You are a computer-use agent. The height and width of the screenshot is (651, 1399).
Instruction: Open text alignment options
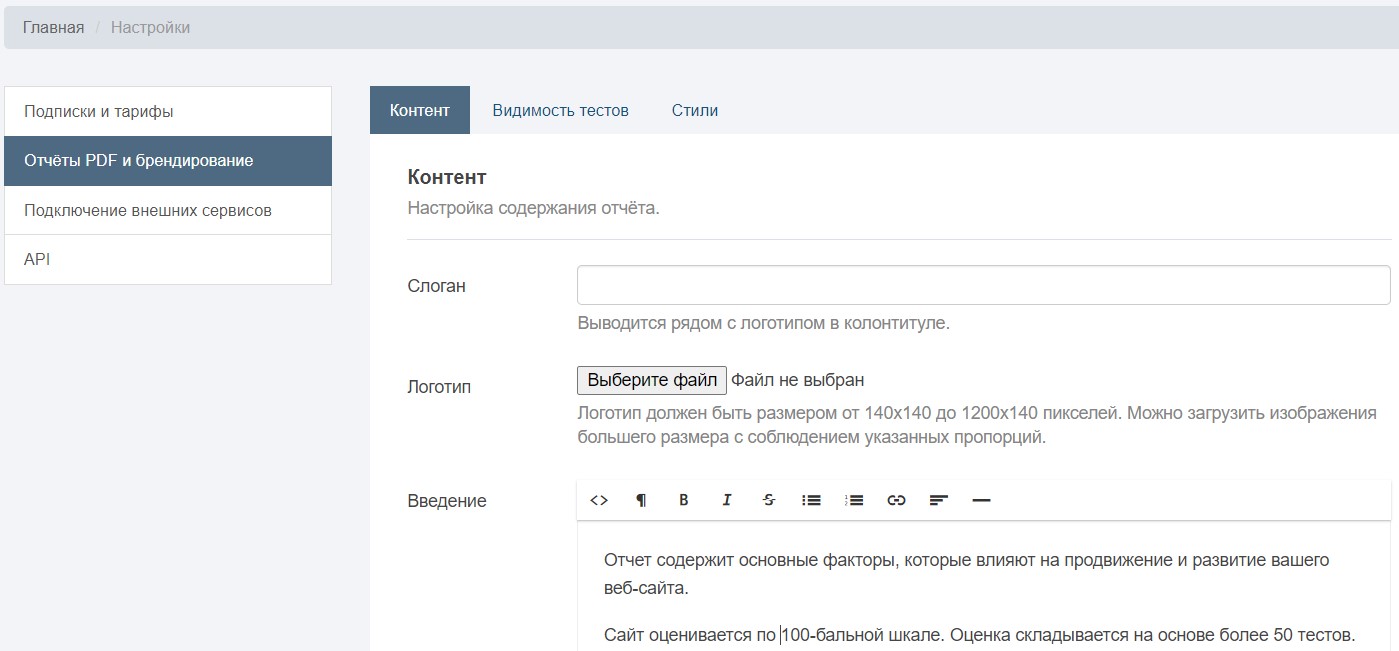coord(938,500)
